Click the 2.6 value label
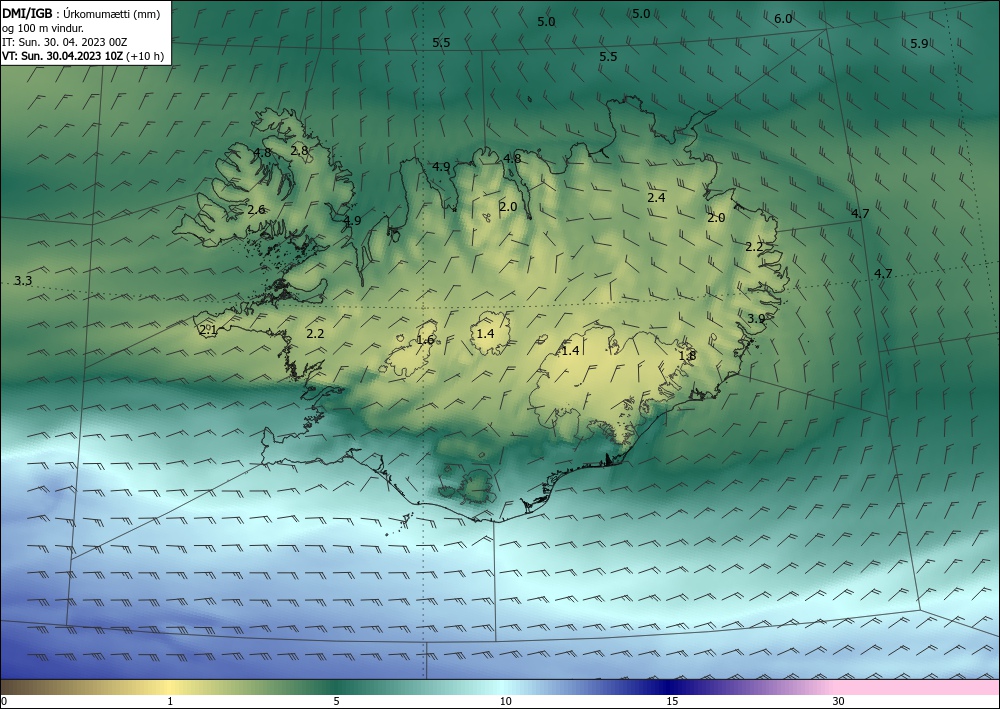The width and height of the screenshot is (1000, 709). [256, 209]
